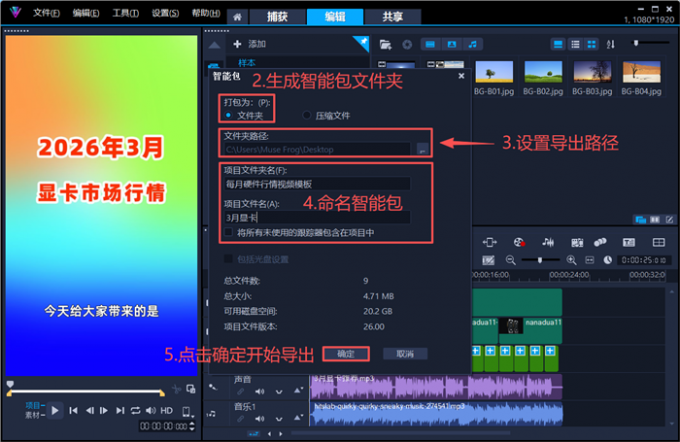Open the sound mixer tool
The width and height of the screenshot is (680, 442).
click(x=548, y=242)
